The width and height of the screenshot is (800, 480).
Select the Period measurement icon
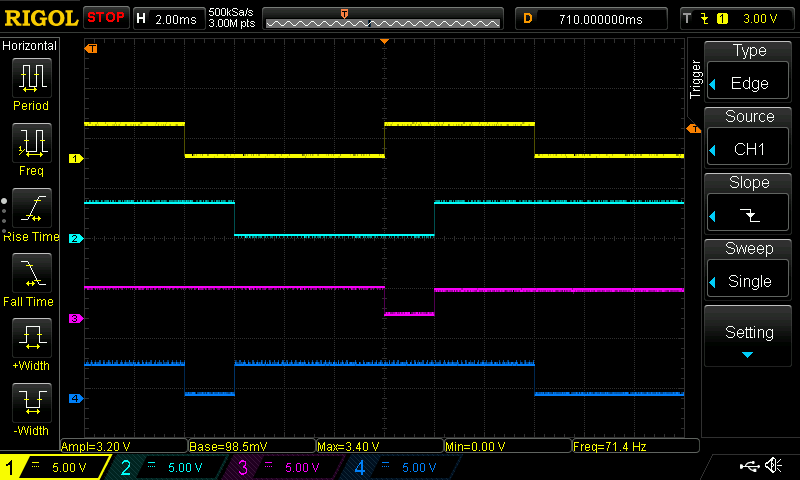click(x=32, y=78)
